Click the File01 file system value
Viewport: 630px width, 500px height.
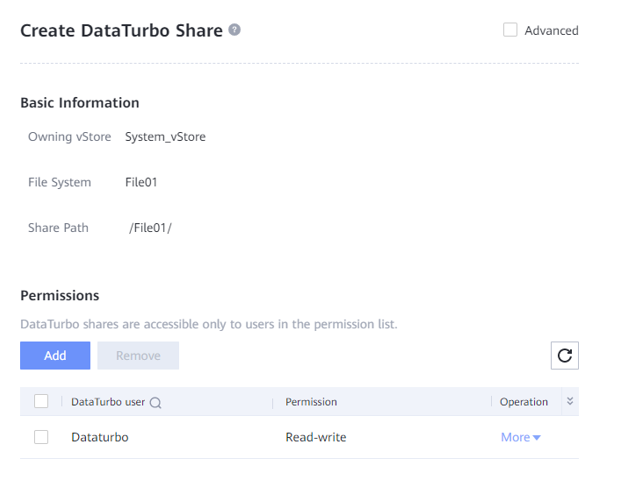coord(141,182)
